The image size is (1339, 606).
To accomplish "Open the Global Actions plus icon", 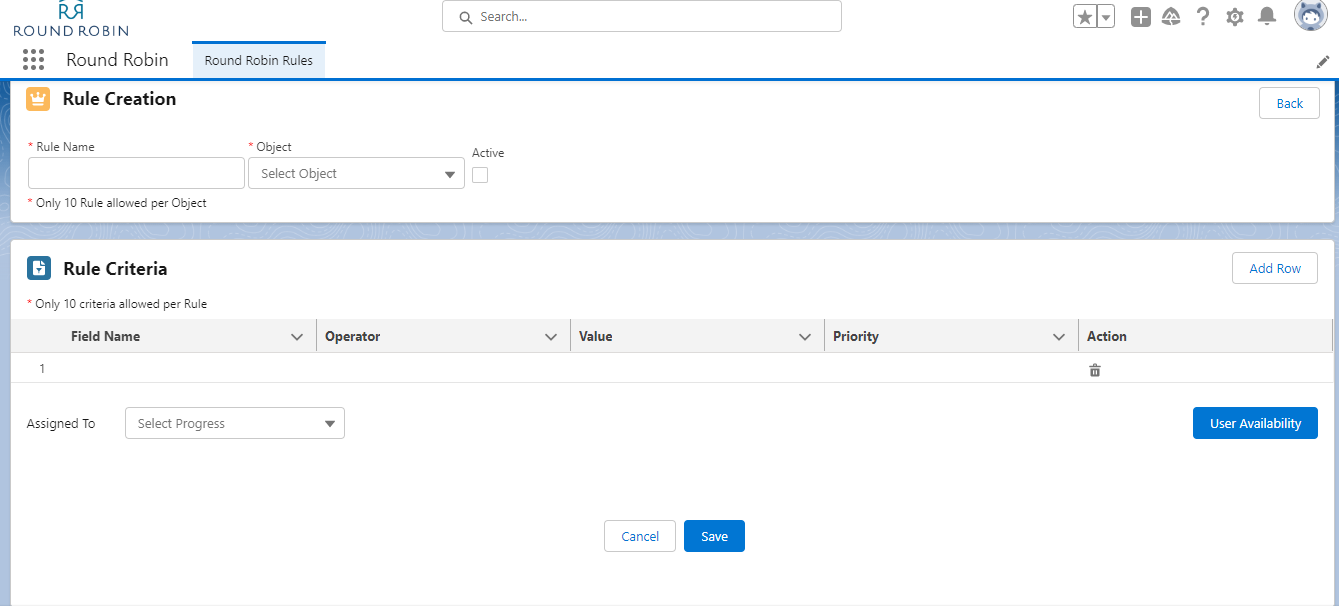I will click(x=1141, y=17).
